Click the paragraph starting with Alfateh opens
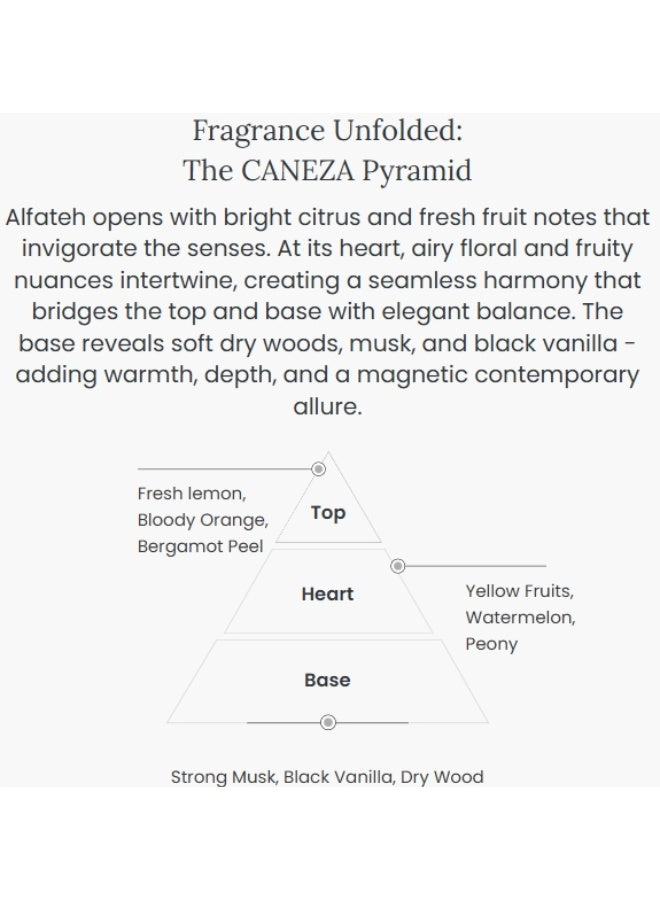Screen dimensions: 660x900 327,296
